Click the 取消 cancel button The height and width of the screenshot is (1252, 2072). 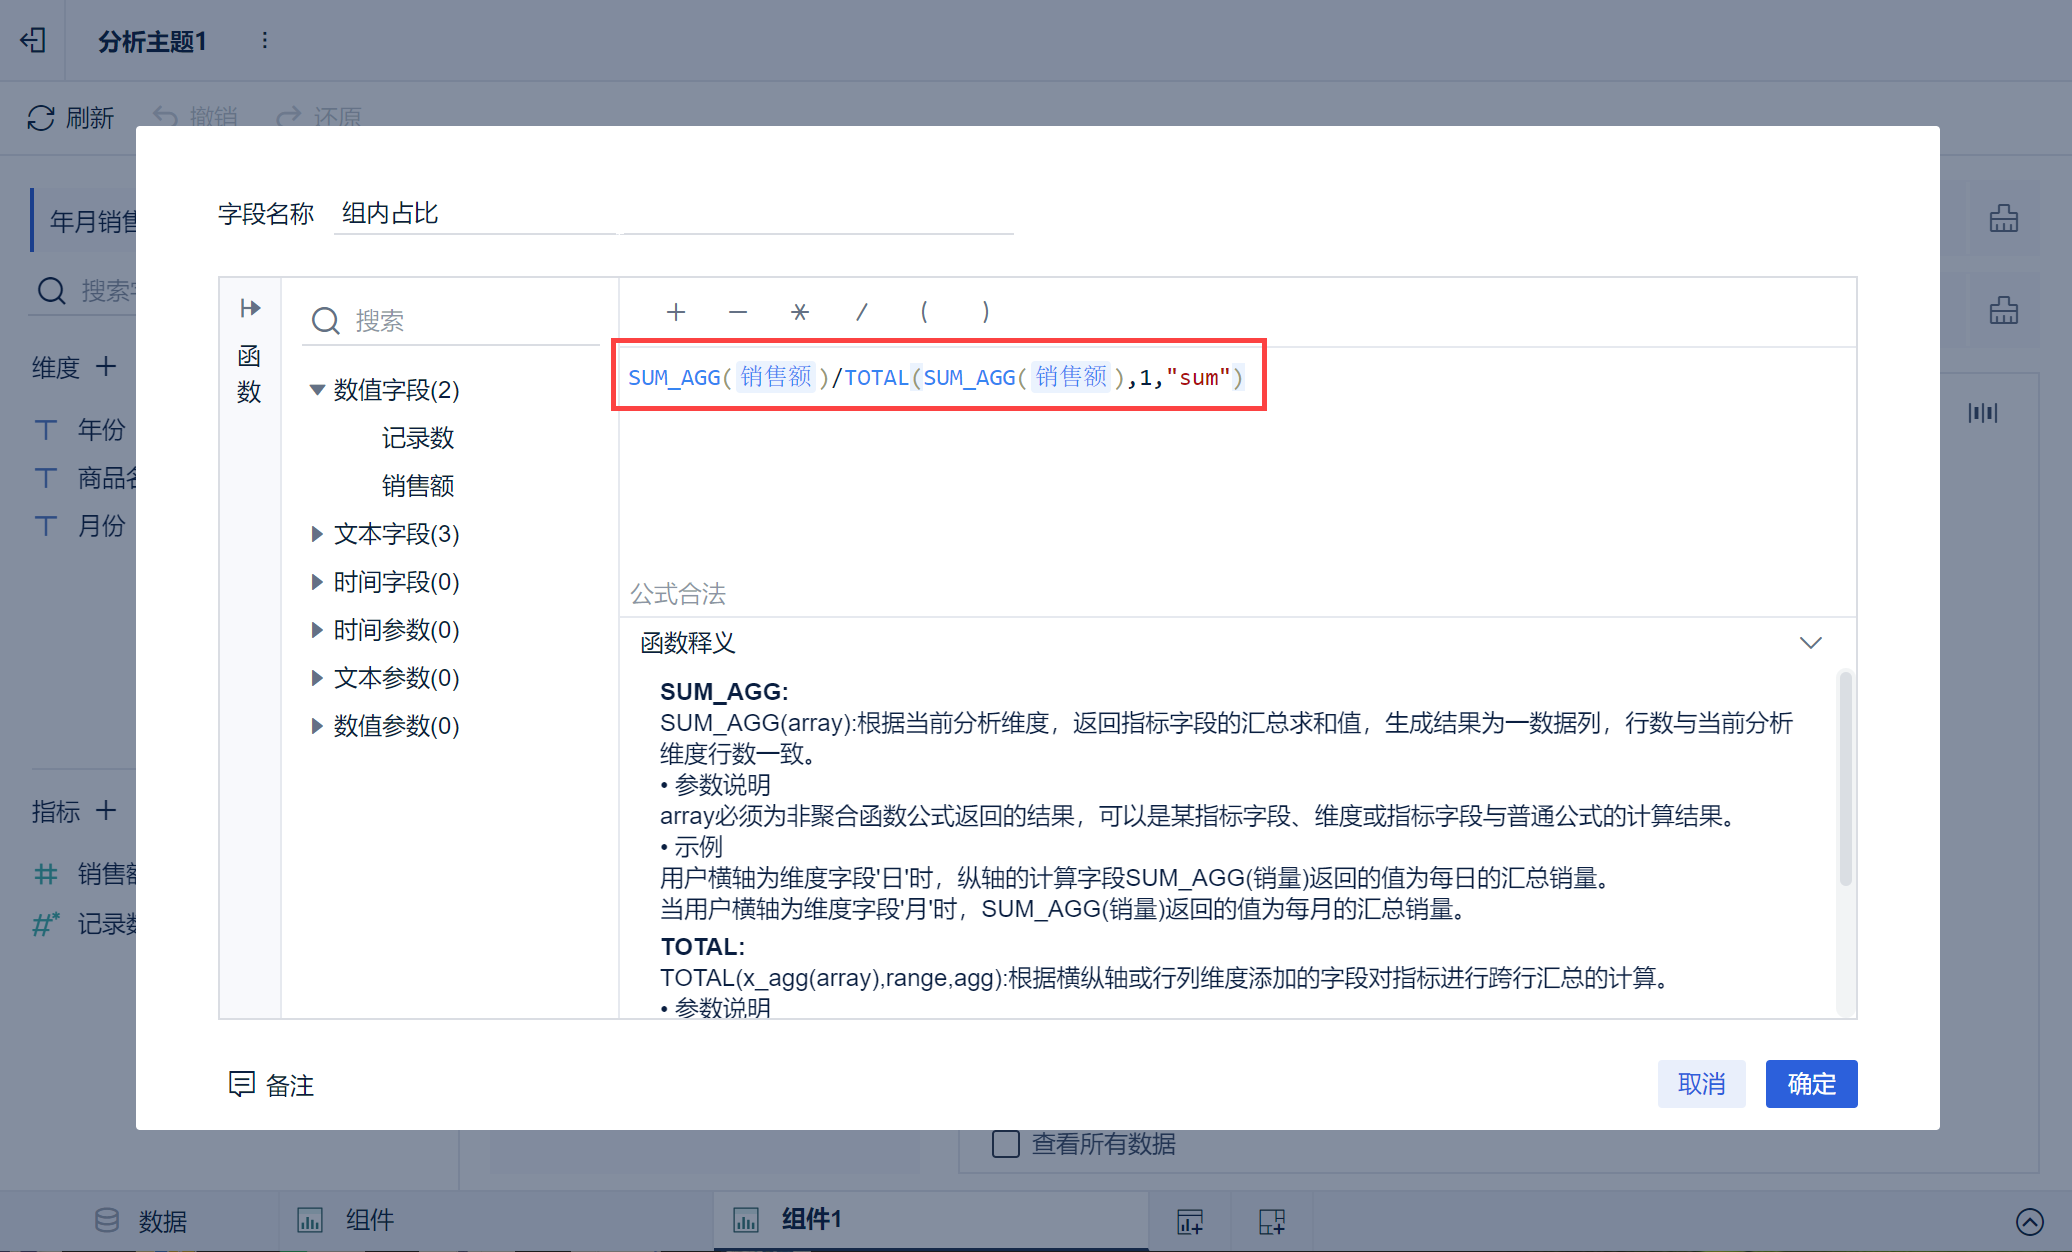[1701, 1084]
